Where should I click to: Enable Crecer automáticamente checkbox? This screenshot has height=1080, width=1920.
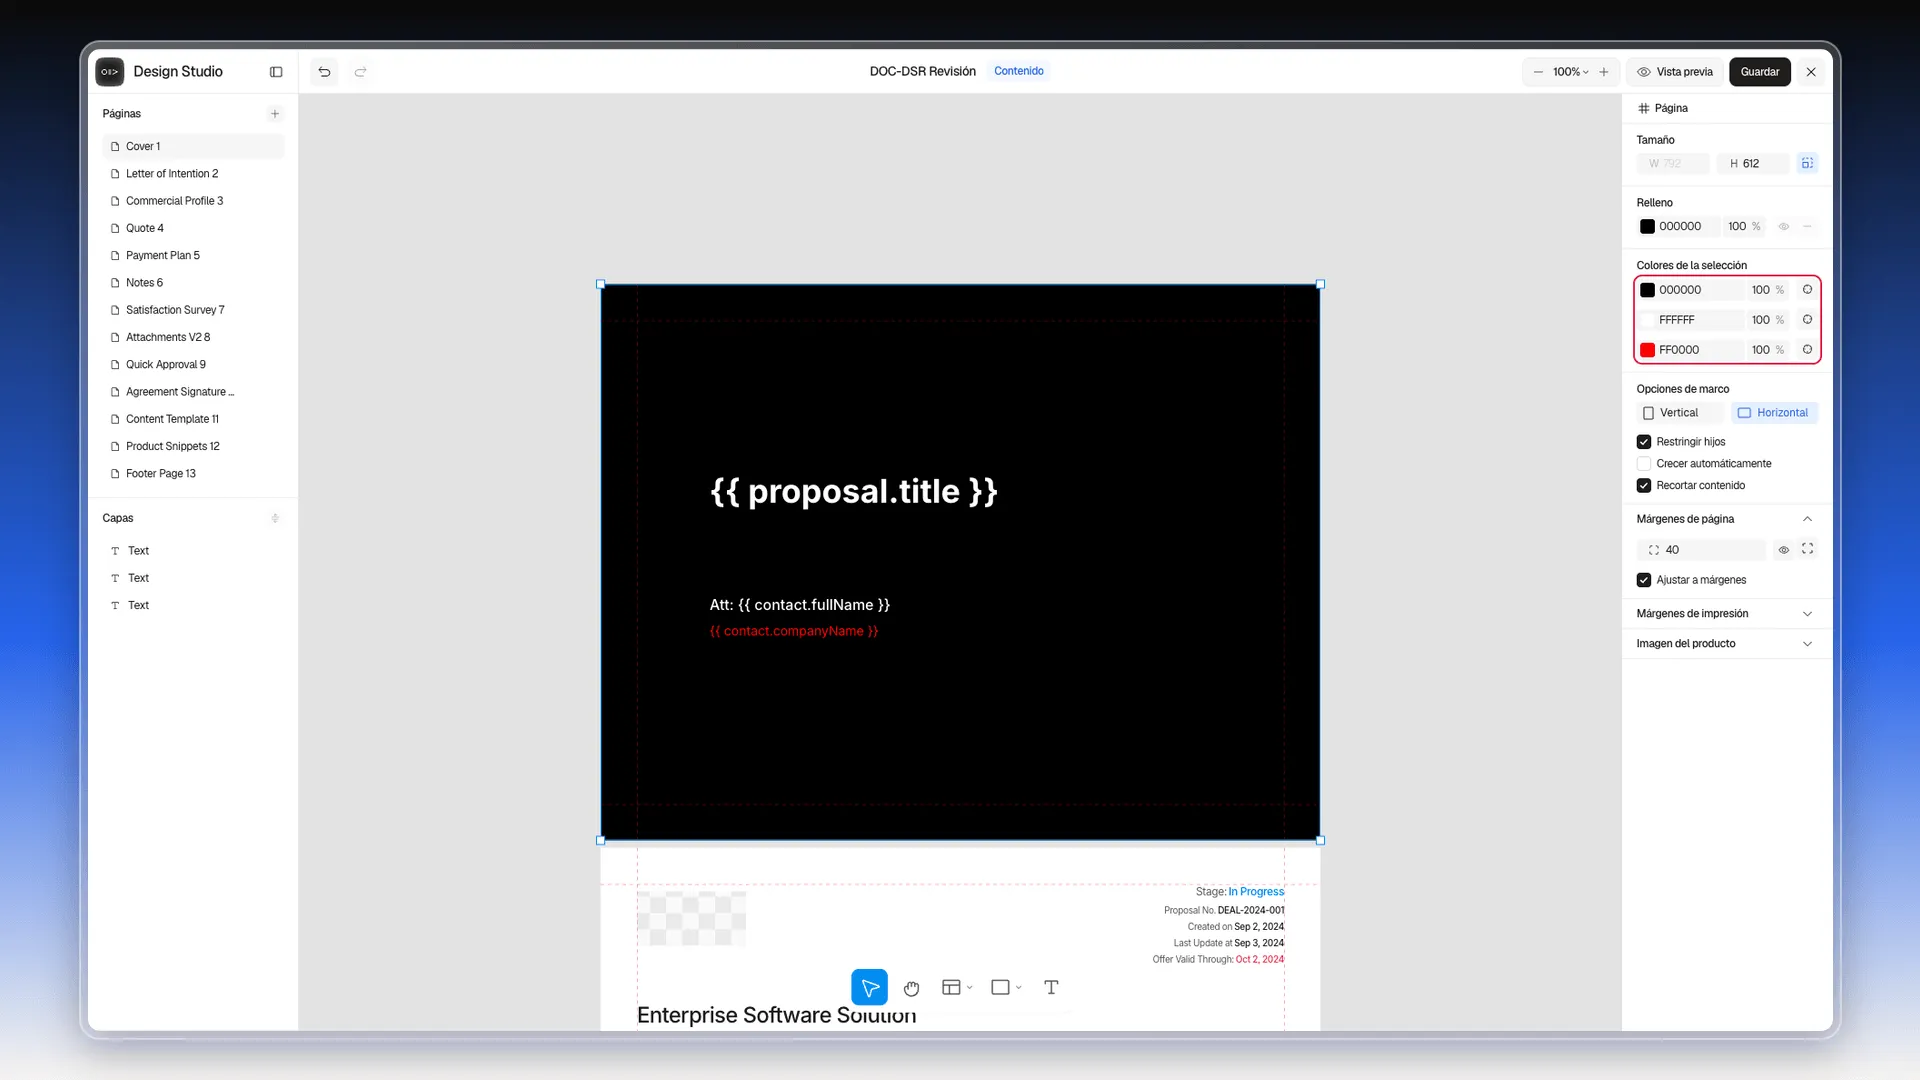(1644, 464)
